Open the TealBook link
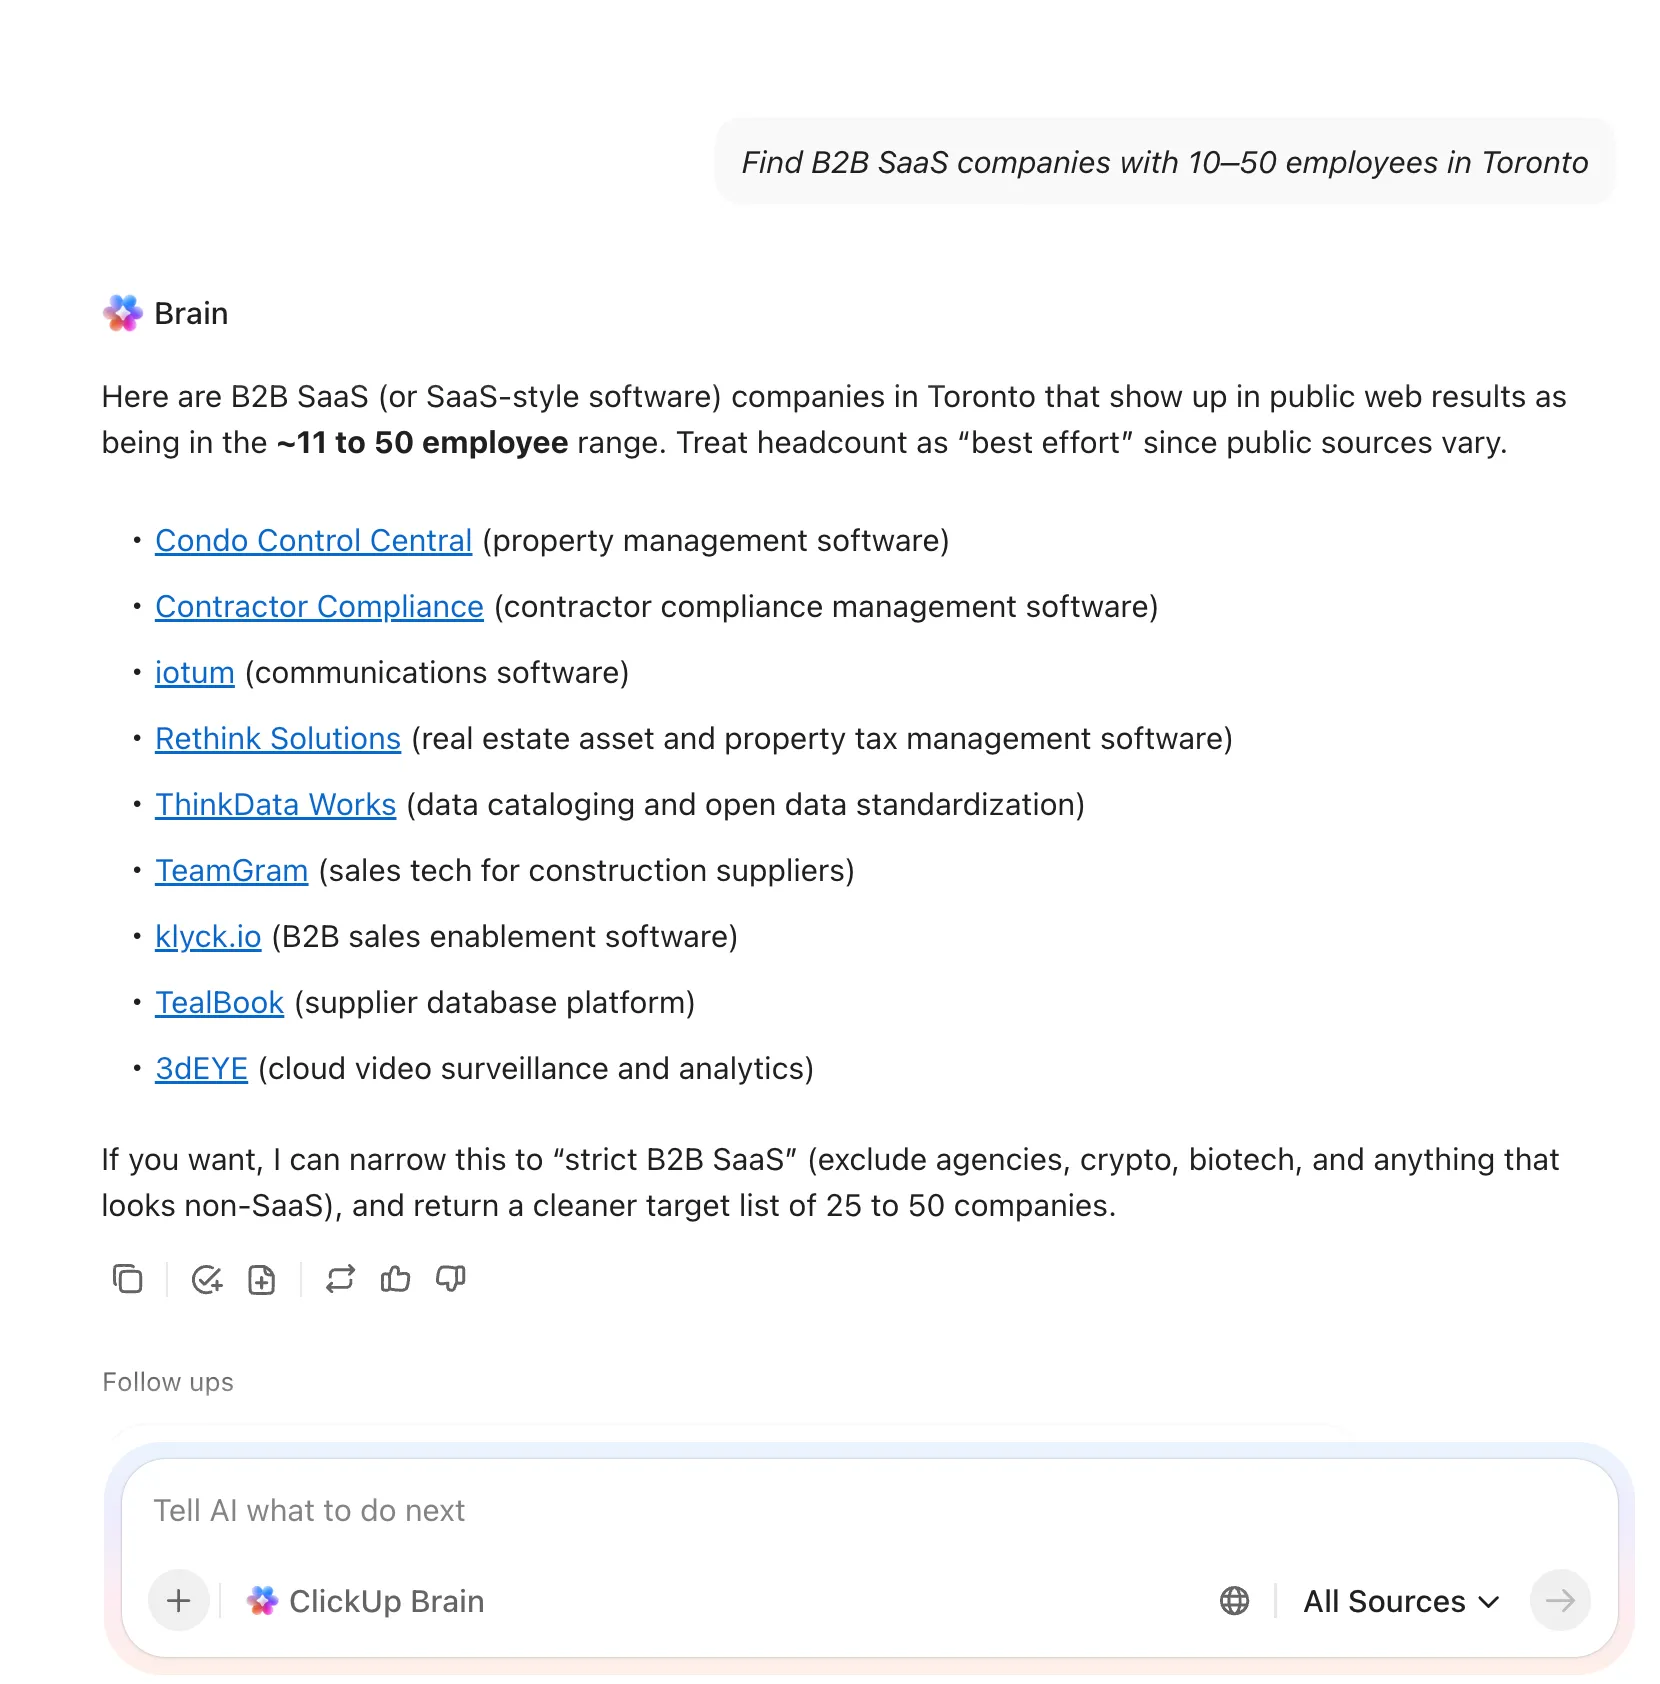 click(x=220, y=1002)
